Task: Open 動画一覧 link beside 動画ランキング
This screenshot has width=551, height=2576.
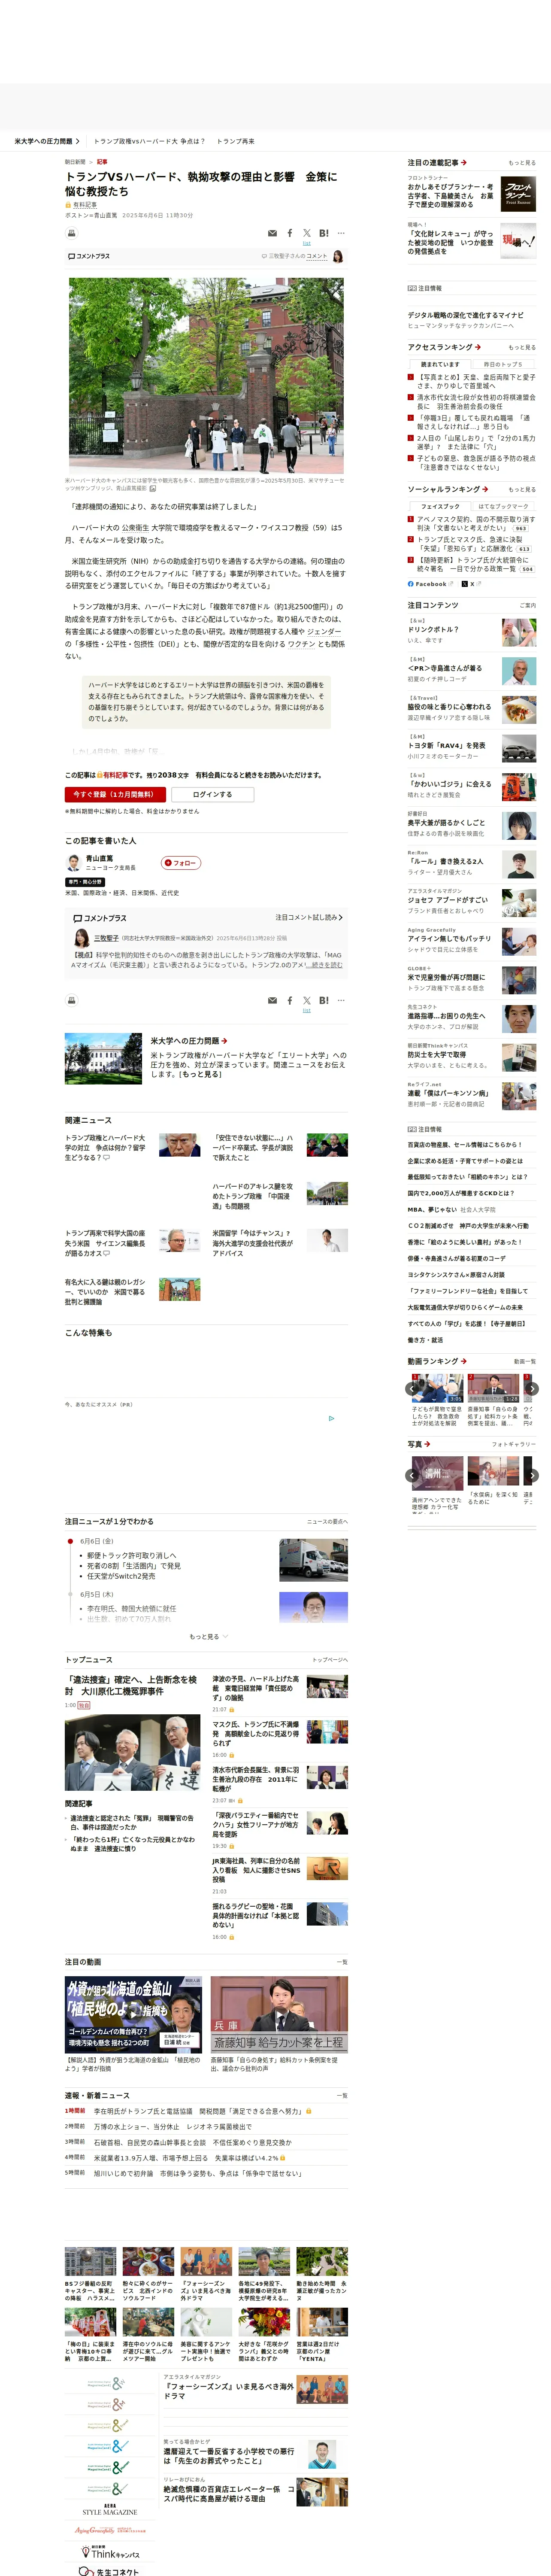Action: point(524,1361)
